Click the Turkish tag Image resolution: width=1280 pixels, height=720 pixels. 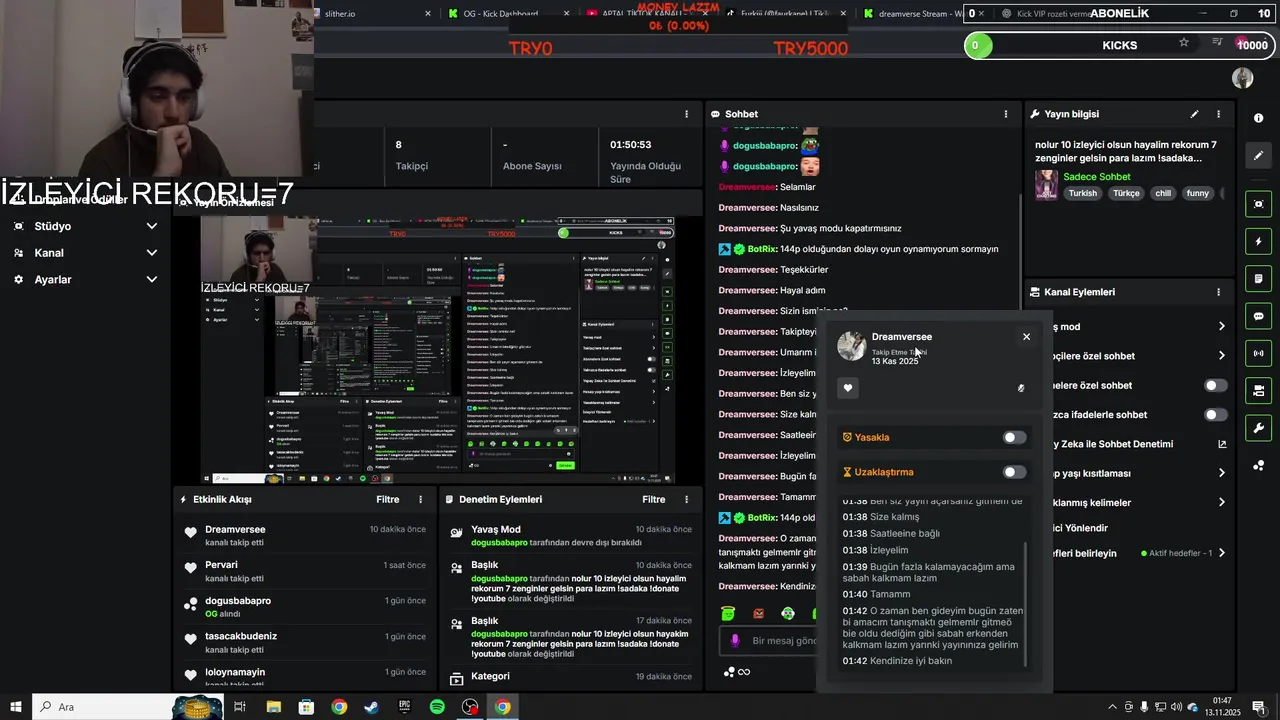click(1082, 193)
